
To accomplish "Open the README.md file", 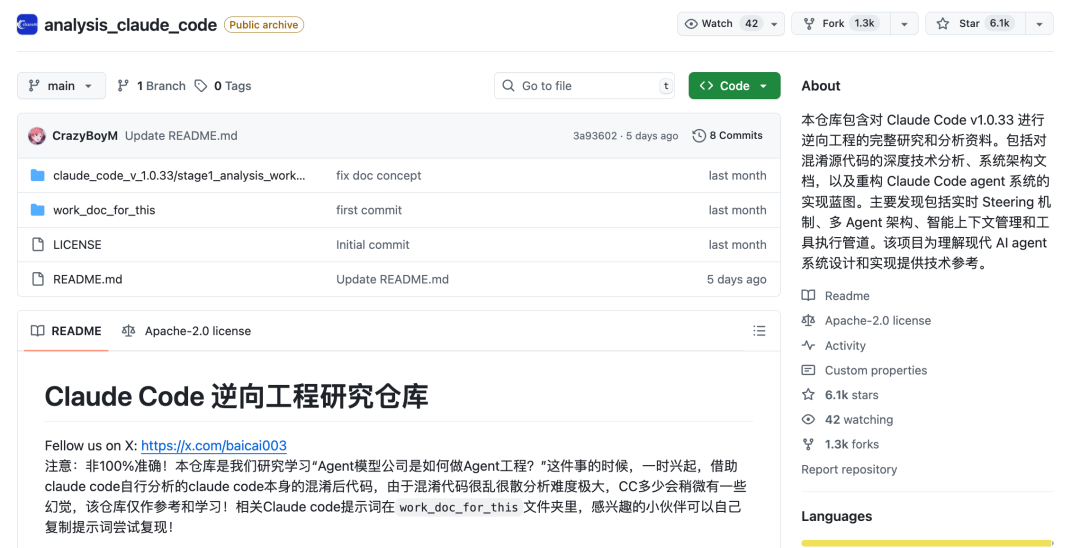I will pos(87,279).
